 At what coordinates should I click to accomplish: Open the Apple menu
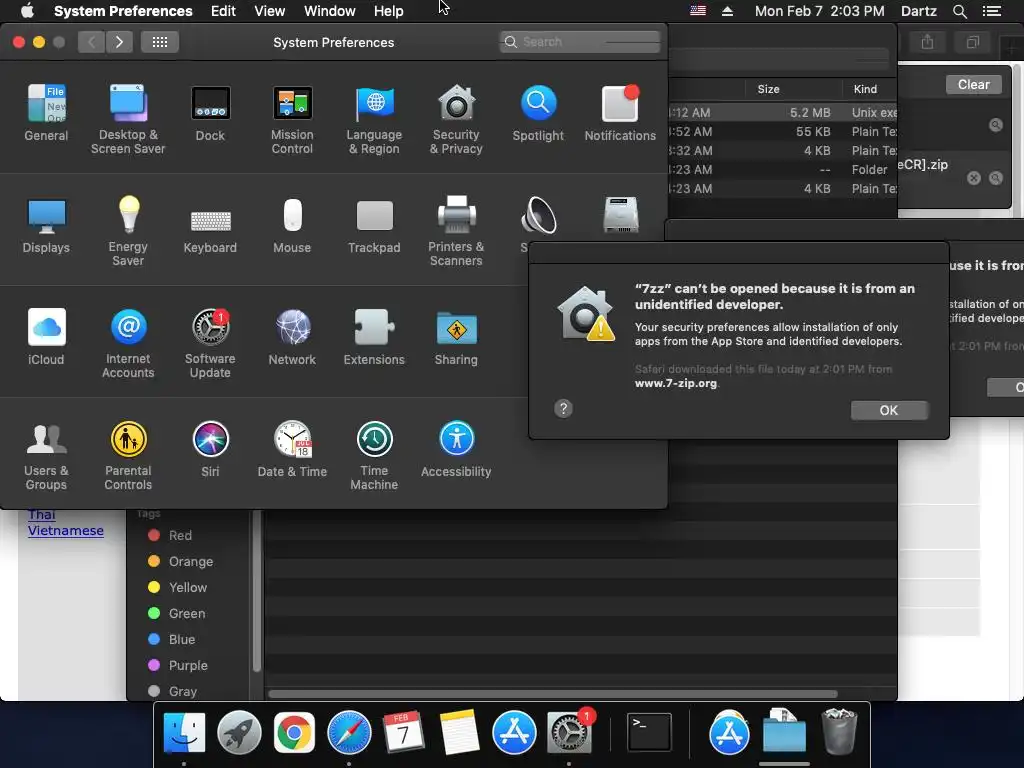(27, 10)
